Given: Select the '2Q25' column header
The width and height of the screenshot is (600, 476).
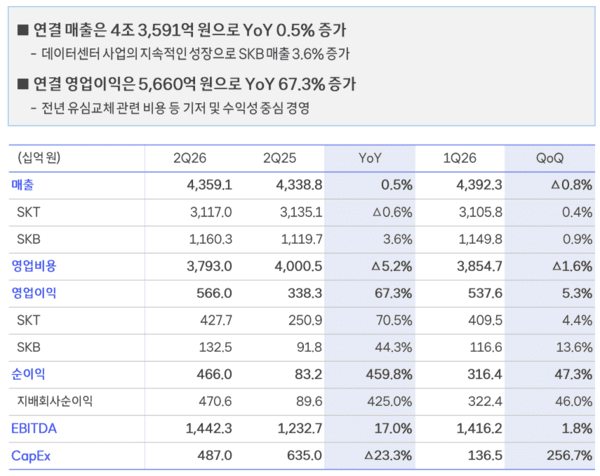Looking at the screenshot, I should point(279,158).
